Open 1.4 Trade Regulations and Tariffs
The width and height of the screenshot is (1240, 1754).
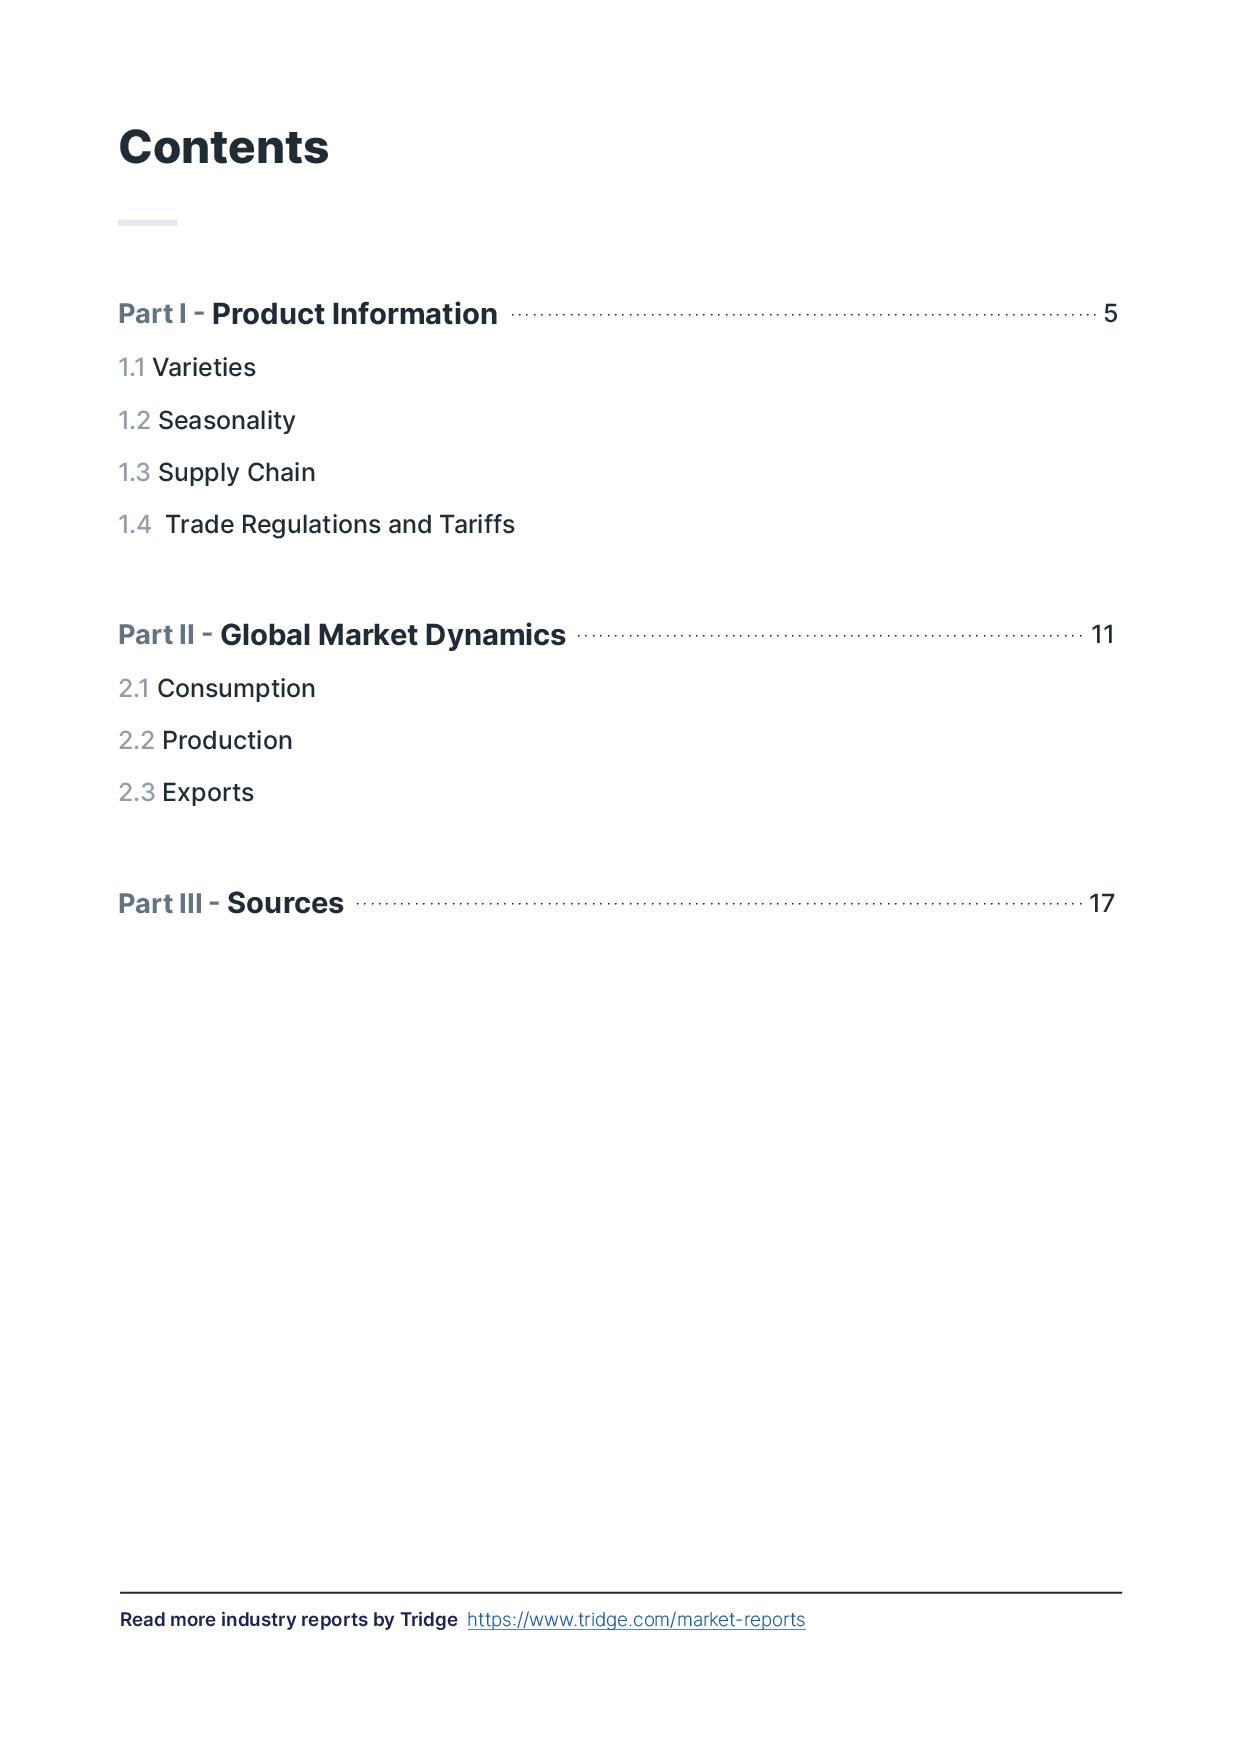tap(317, 525)
